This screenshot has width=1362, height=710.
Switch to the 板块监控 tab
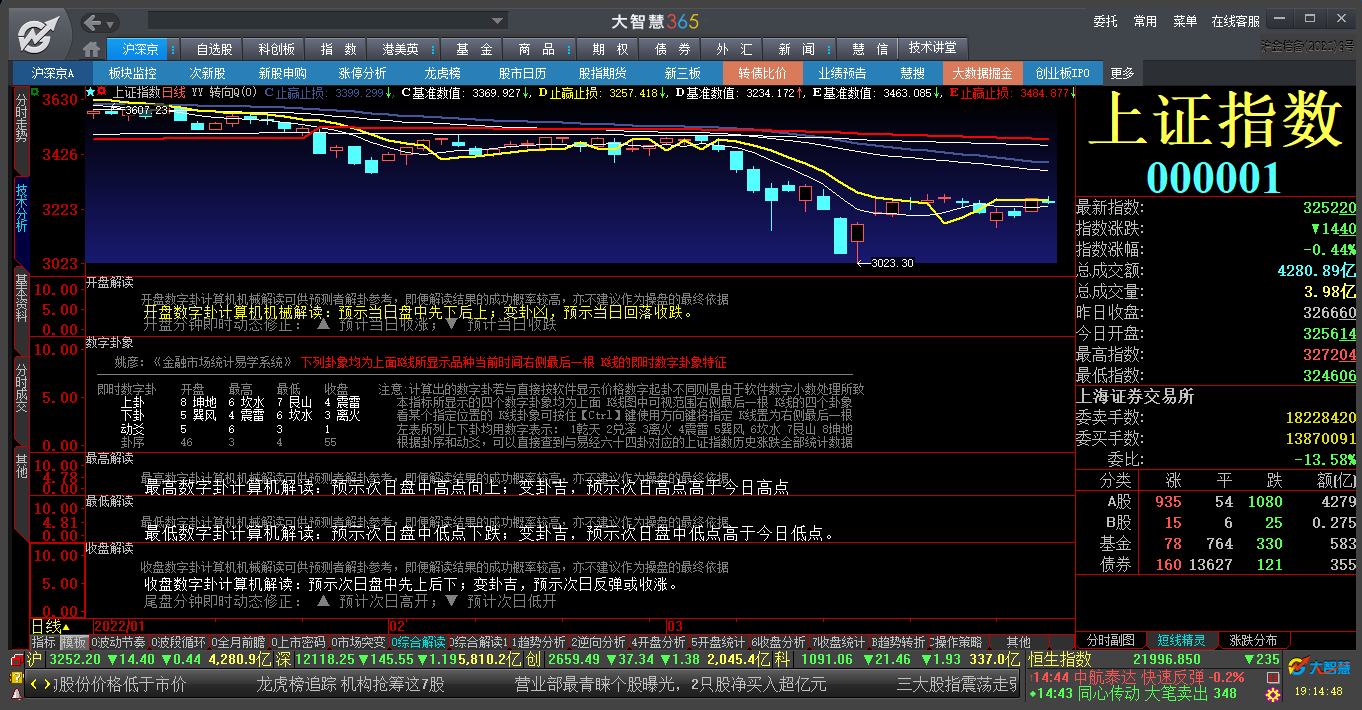pos(133,73)
